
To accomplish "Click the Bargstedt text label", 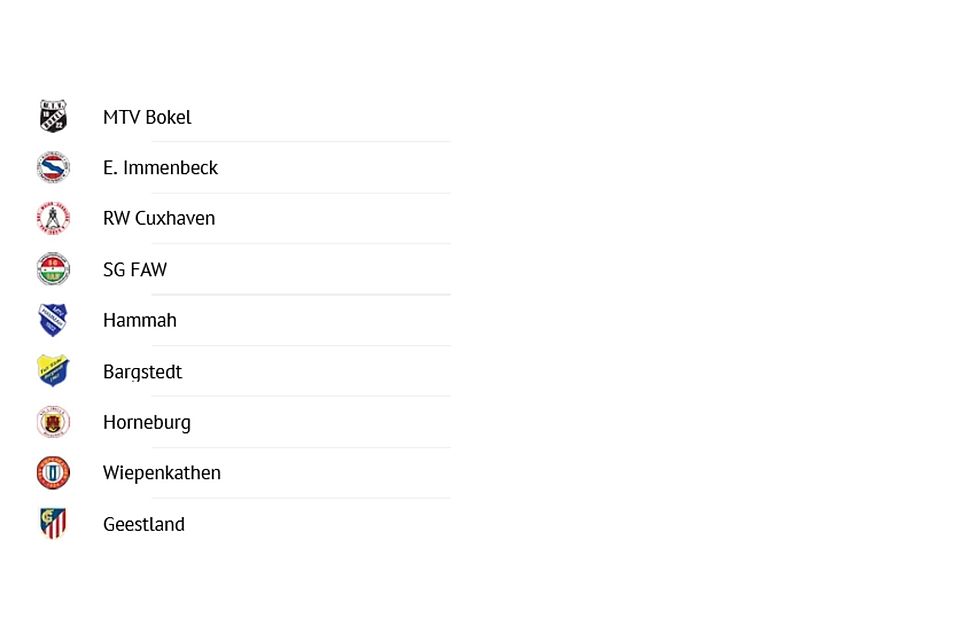I will tap(143, 372).
